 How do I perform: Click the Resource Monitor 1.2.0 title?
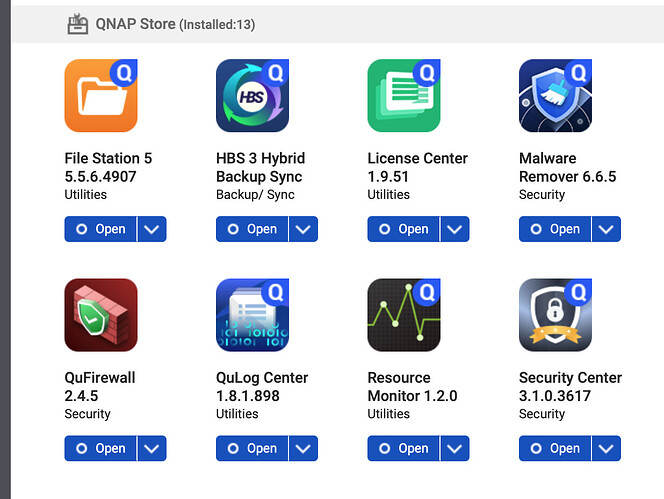pyautogui.click(x=412, y=387)
